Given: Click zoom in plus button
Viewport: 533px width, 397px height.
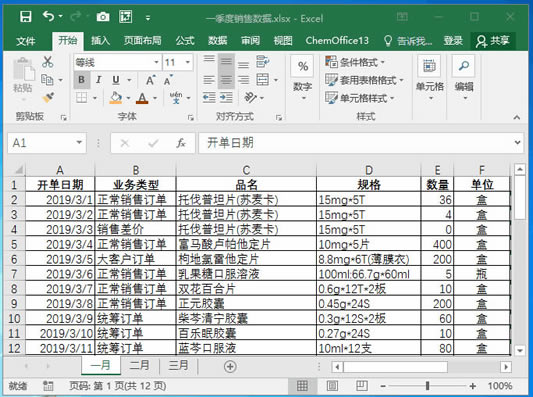Looking at the screenshot, I should (x=472, y=386).
